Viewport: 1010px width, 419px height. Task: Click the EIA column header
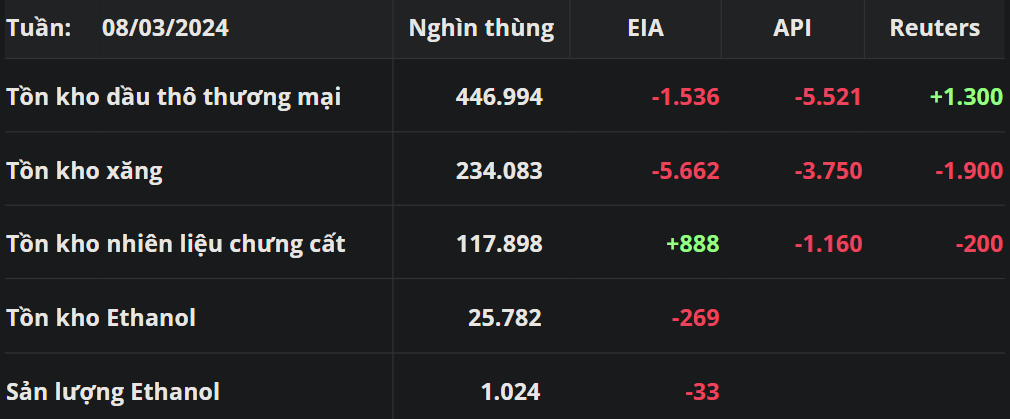tap(645, 29)
